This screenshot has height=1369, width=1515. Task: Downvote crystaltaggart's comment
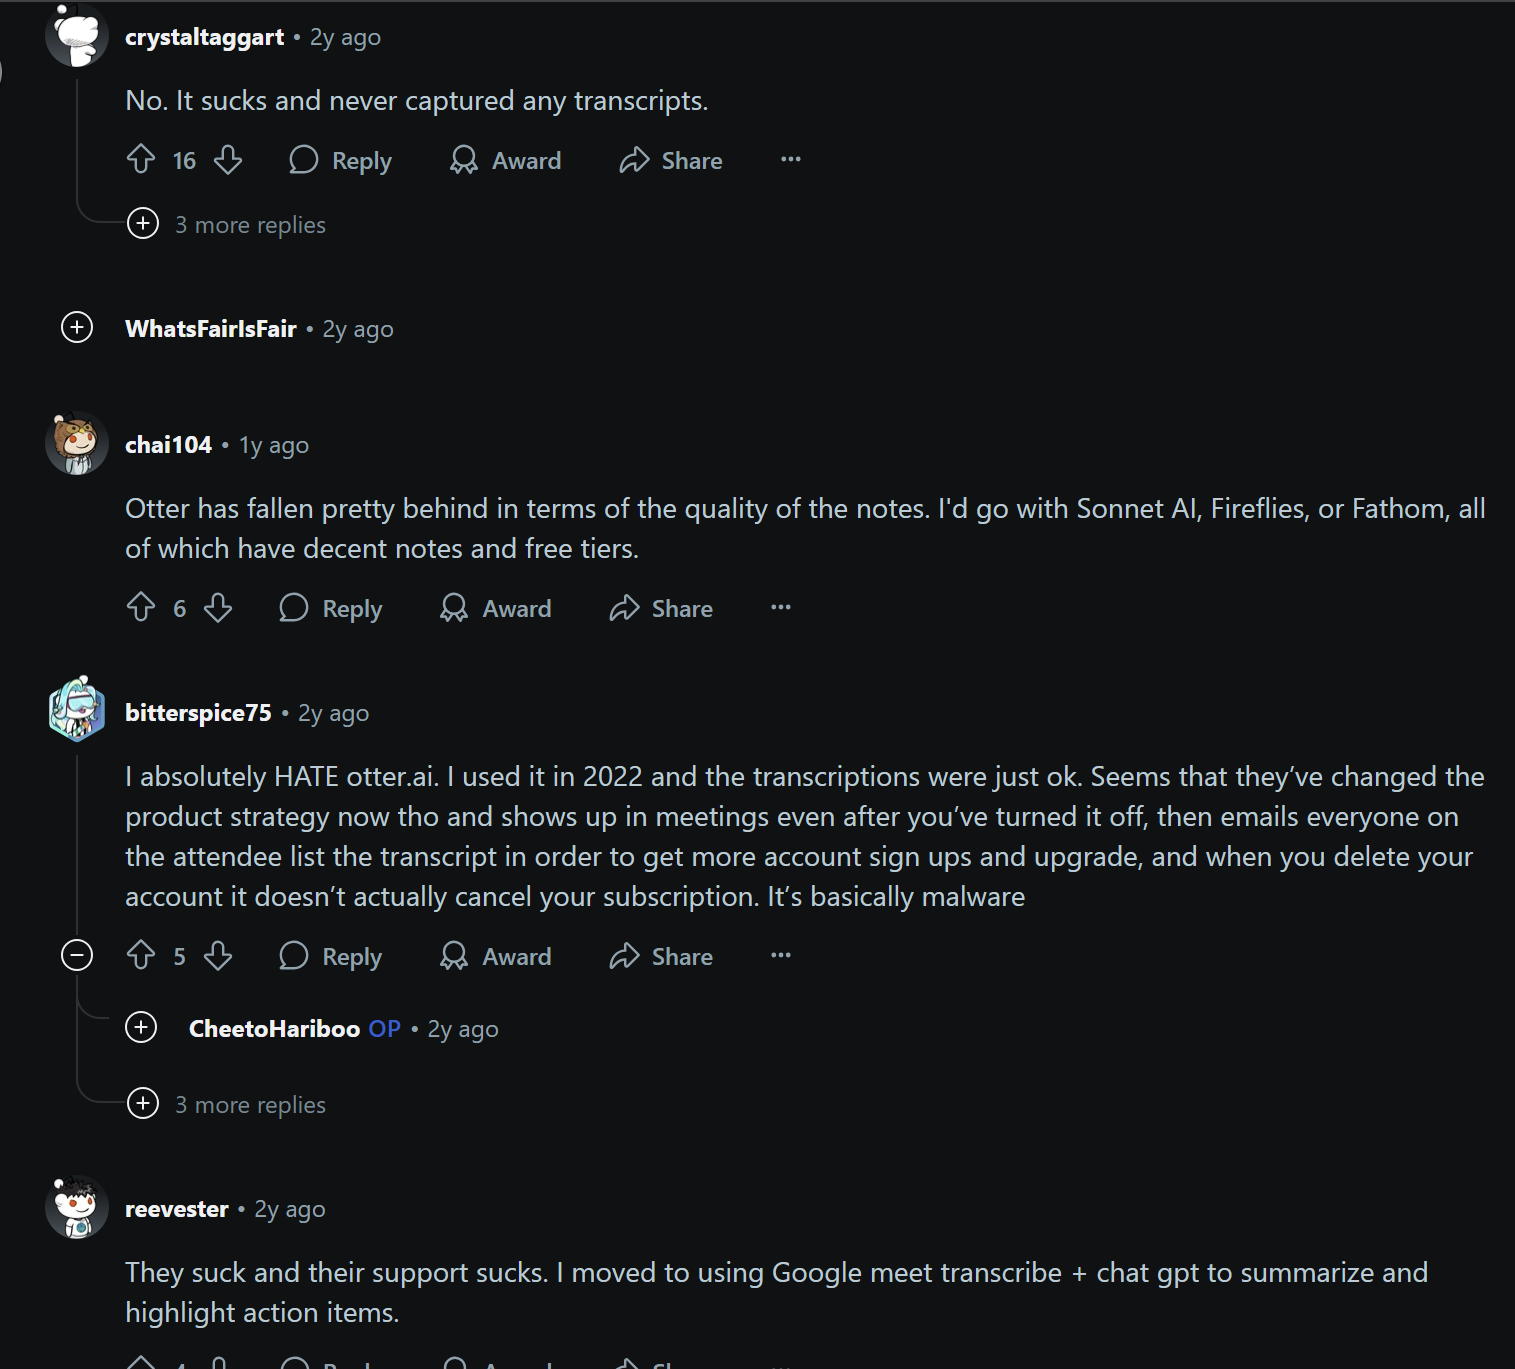click(x=228, y=160)
